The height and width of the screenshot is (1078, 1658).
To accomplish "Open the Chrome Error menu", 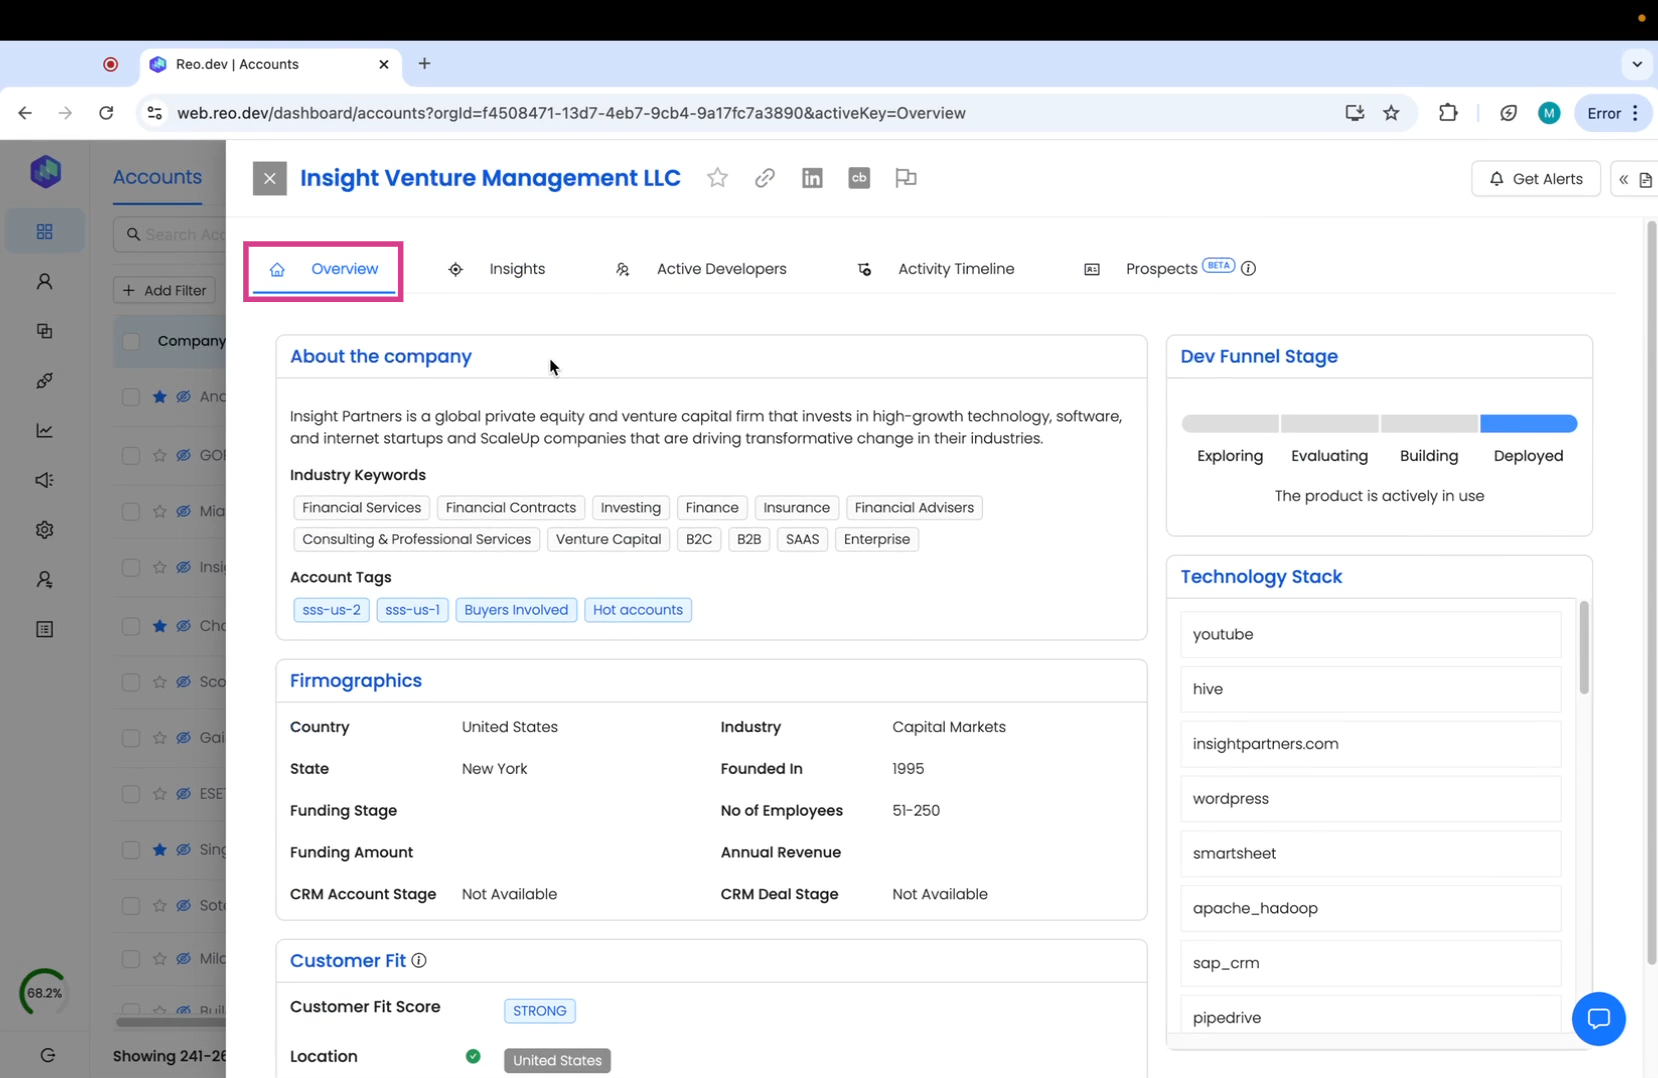I will coord(1613,113).
